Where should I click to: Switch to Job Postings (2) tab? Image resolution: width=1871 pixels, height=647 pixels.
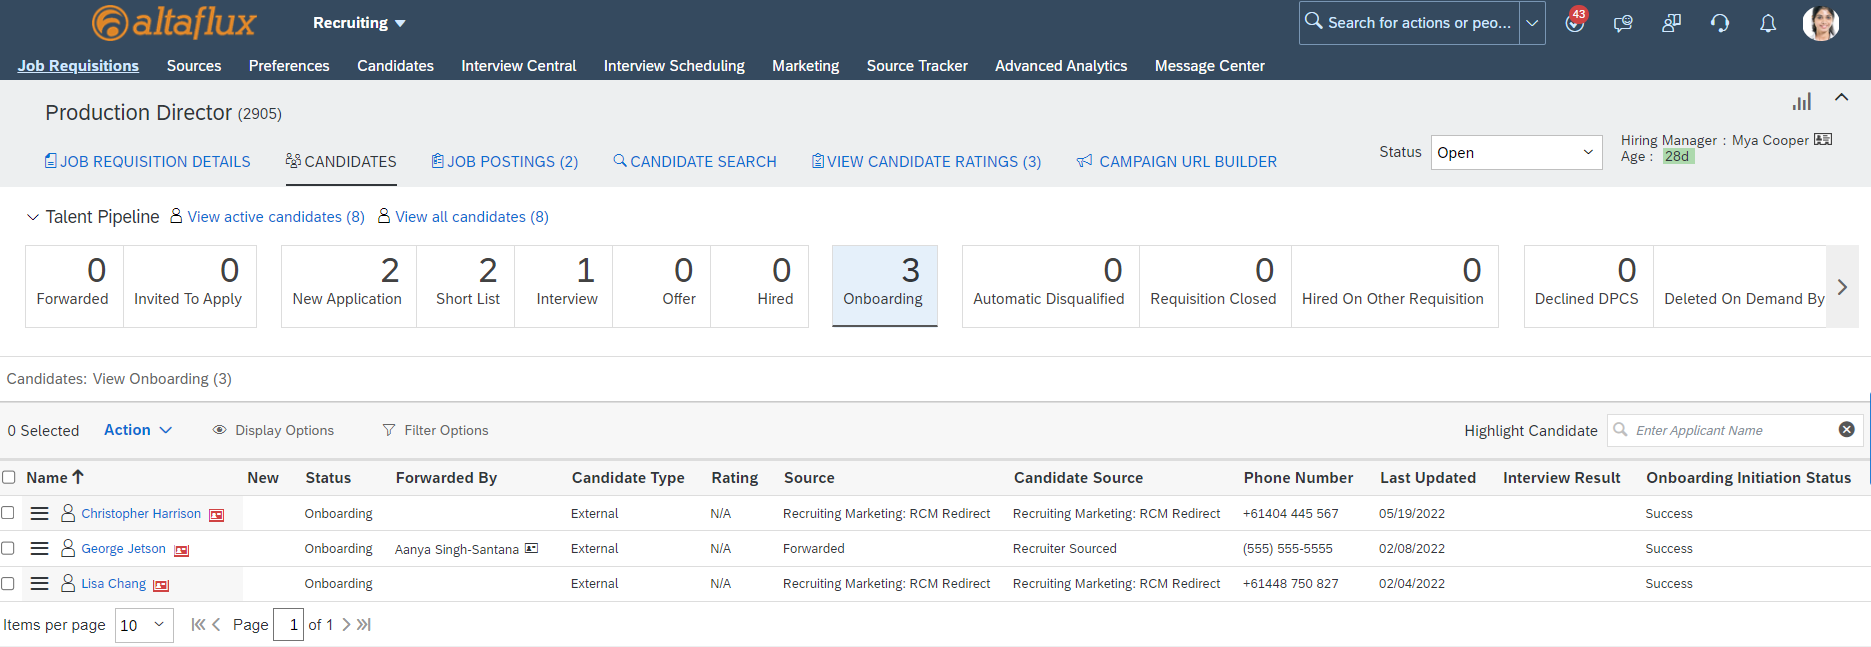point(505,161)
